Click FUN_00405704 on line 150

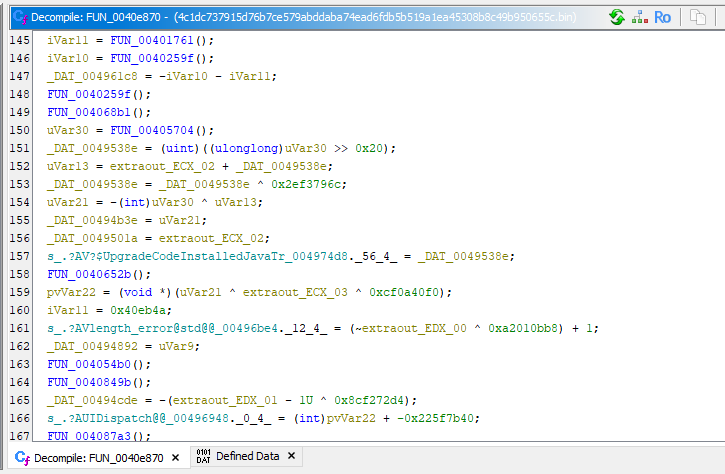144,129
